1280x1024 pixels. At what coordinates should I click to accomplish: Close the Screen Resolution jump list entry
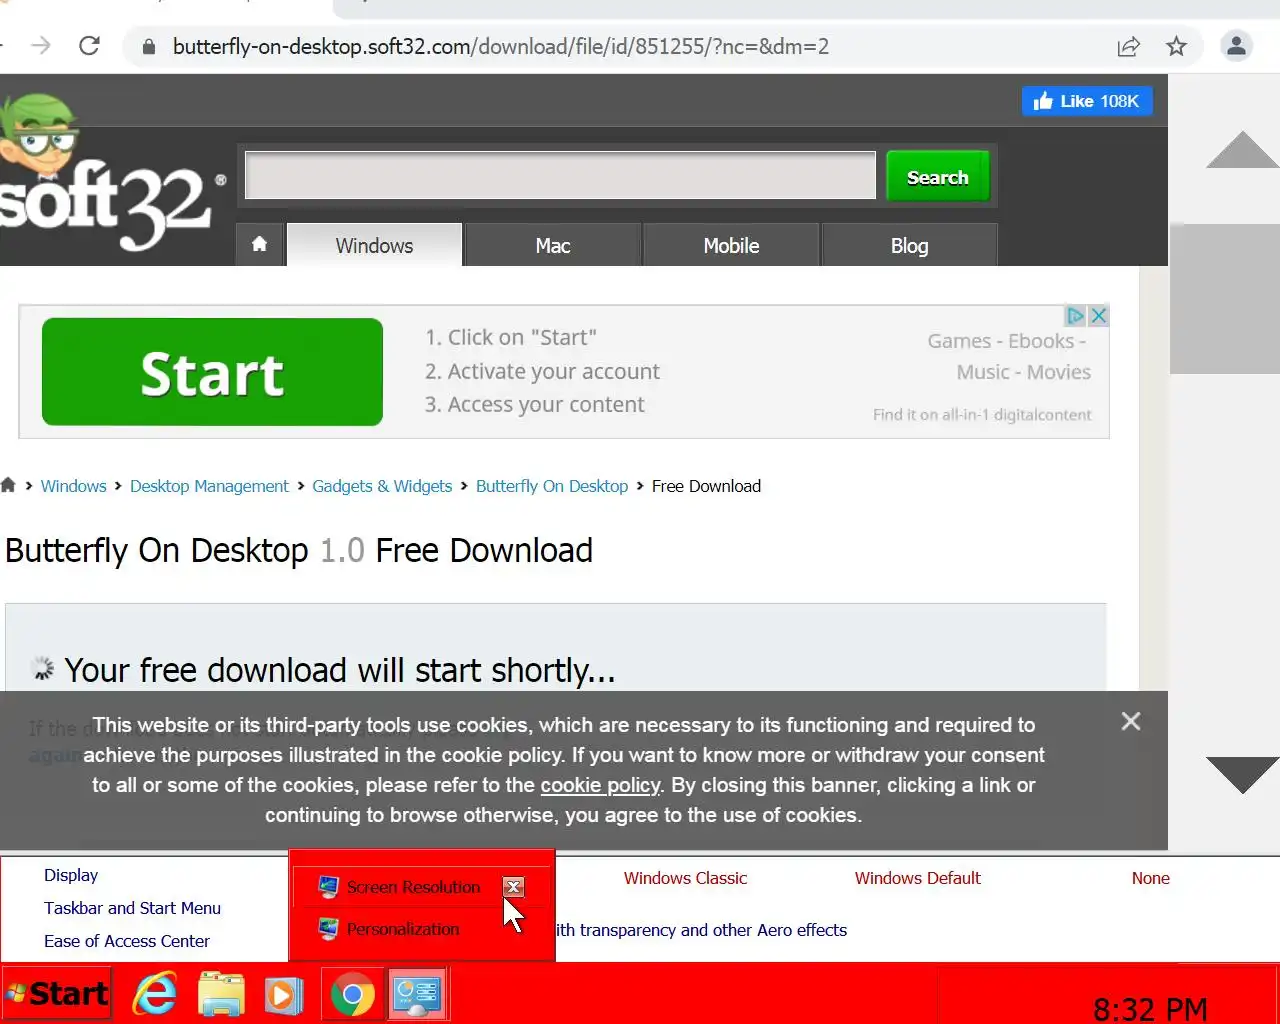pos(513,887)
